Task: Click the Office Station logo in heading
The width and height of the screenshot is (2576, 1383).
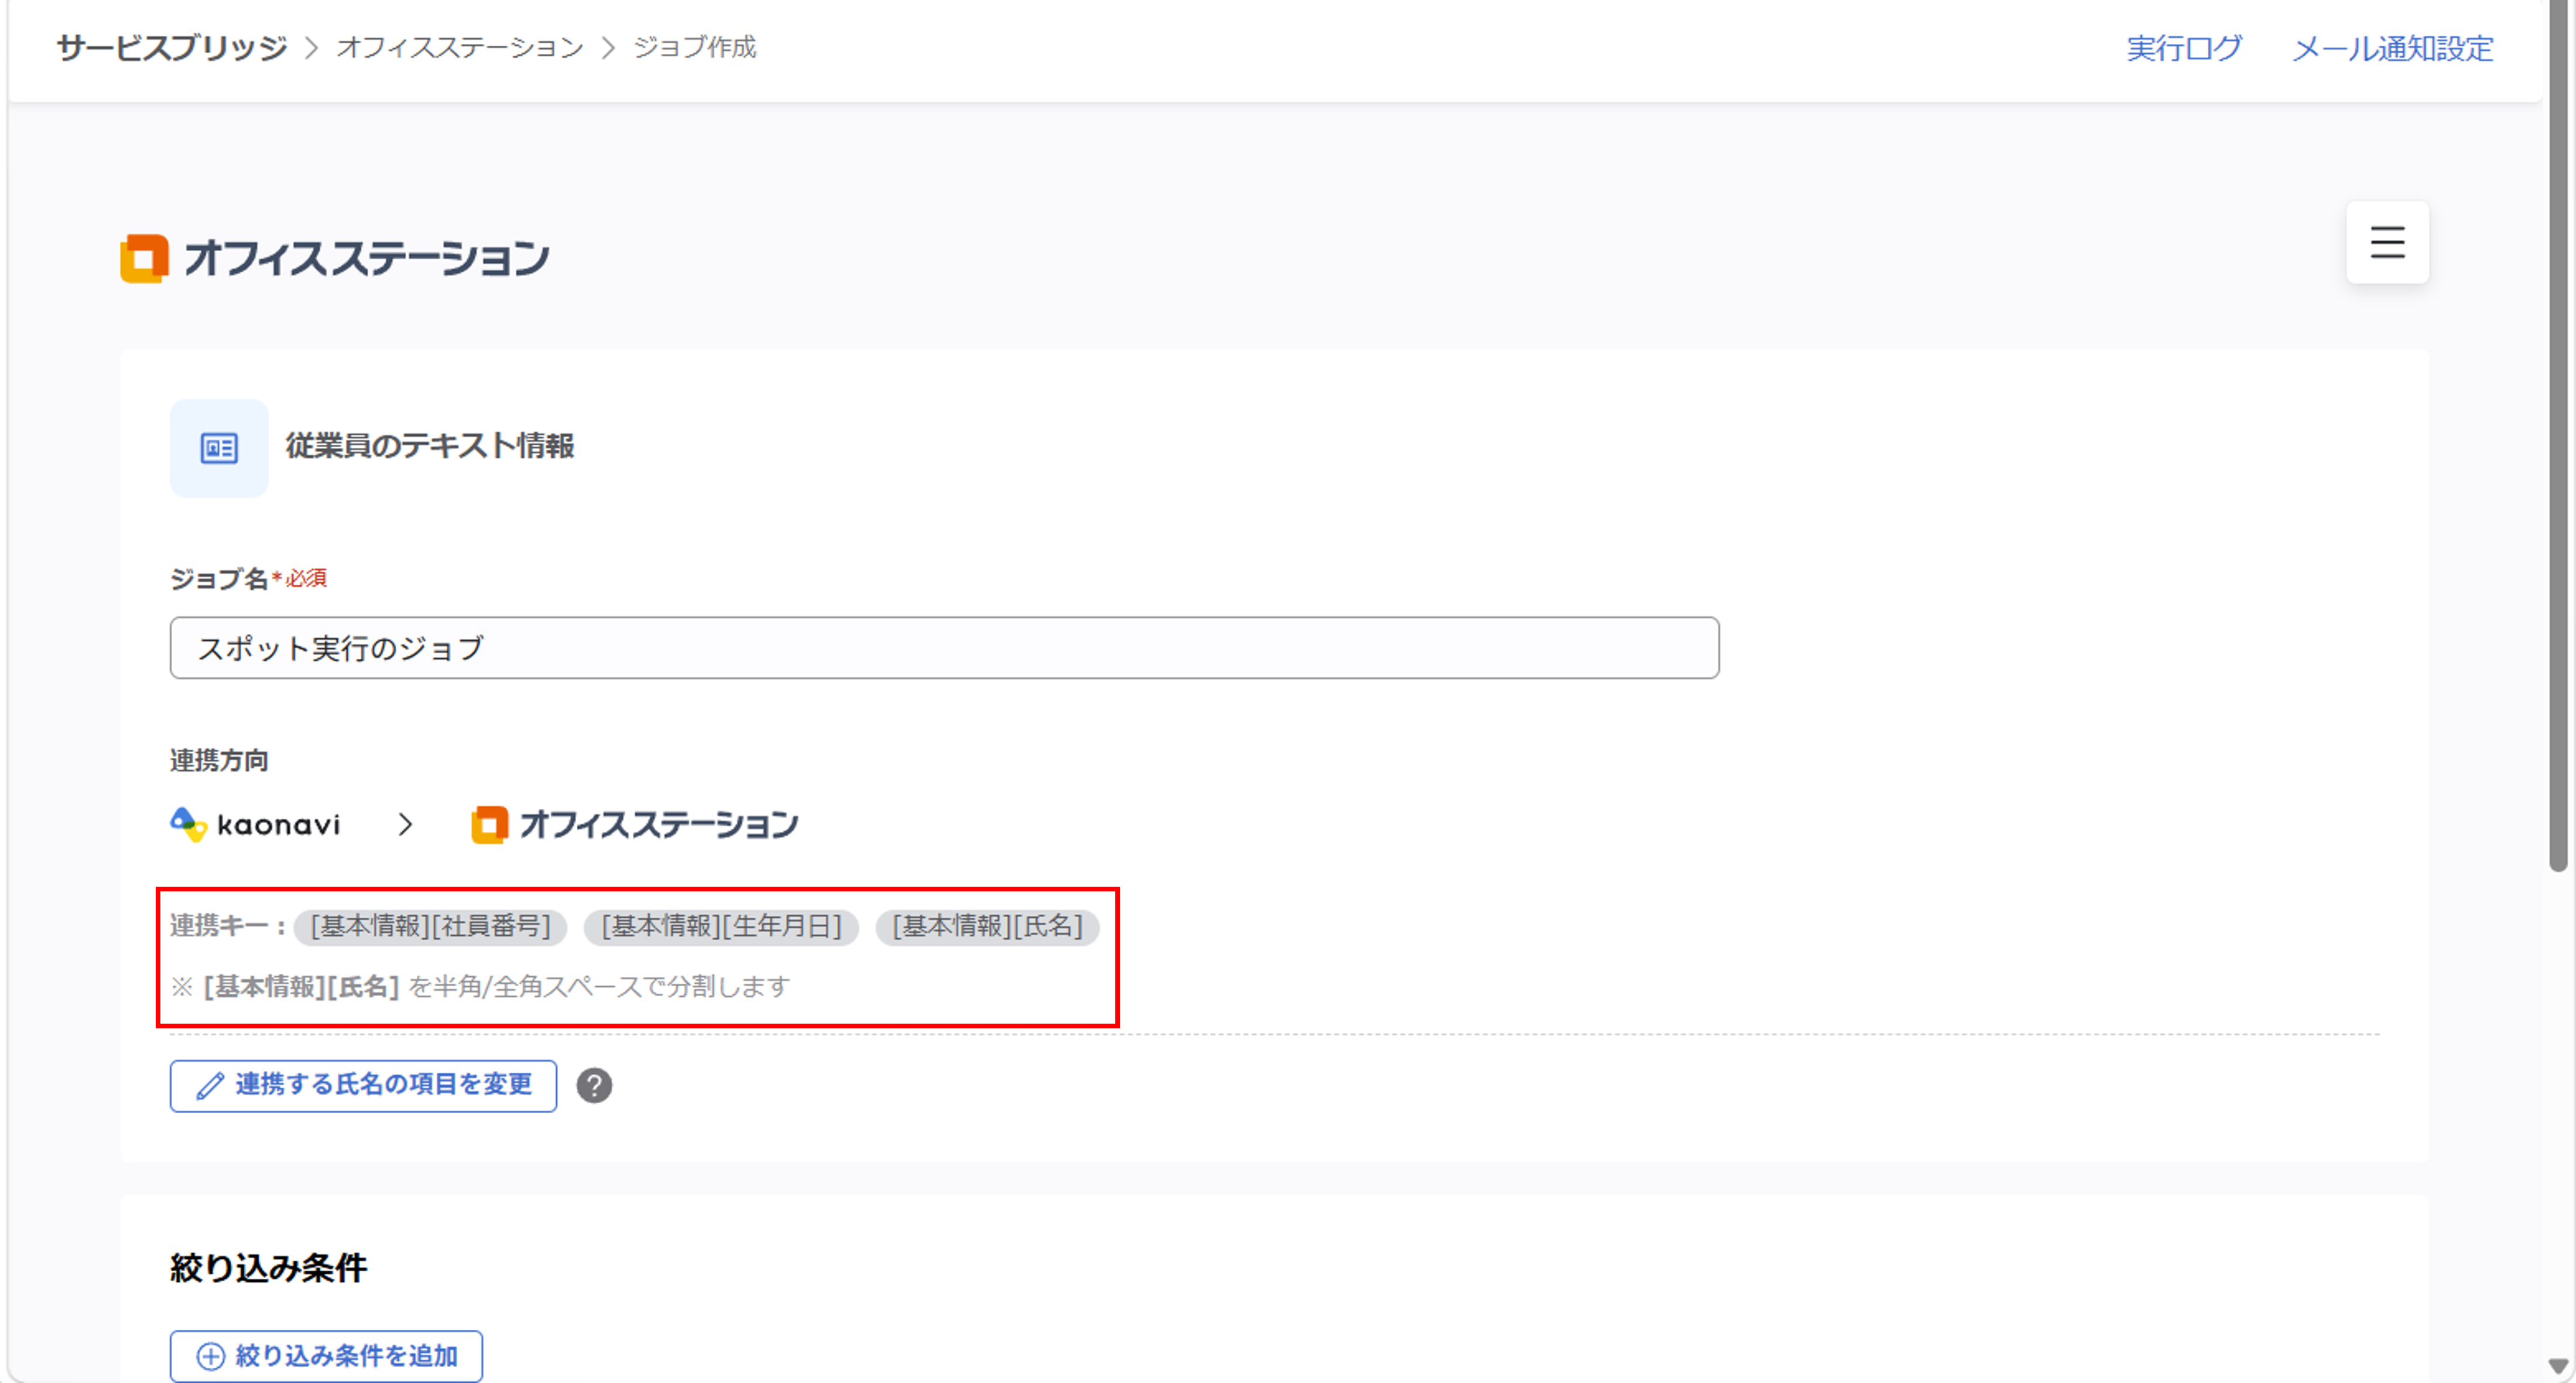Action: [334, 258]
